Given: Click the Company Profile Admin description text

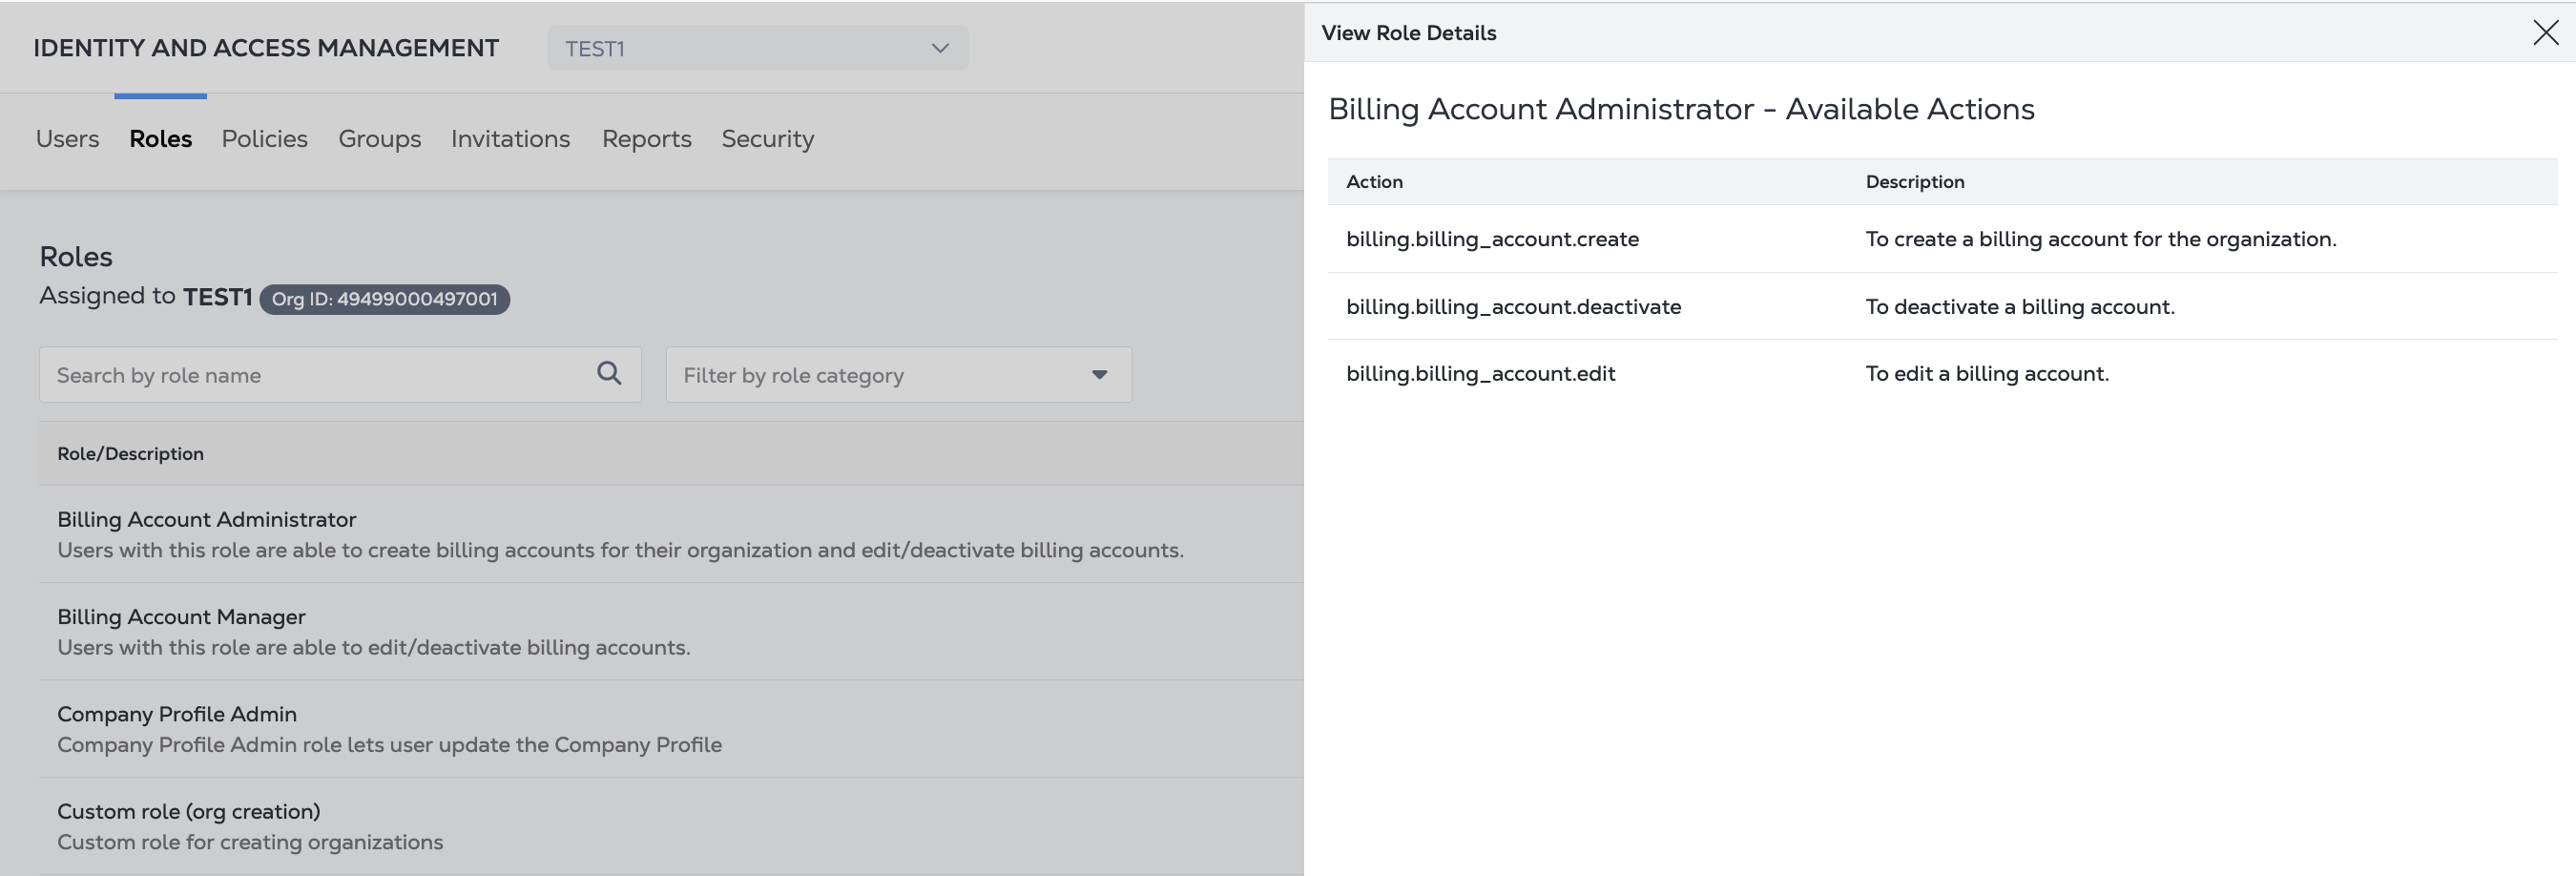Looking at the screenshot, I should click(x=389, y=745).
